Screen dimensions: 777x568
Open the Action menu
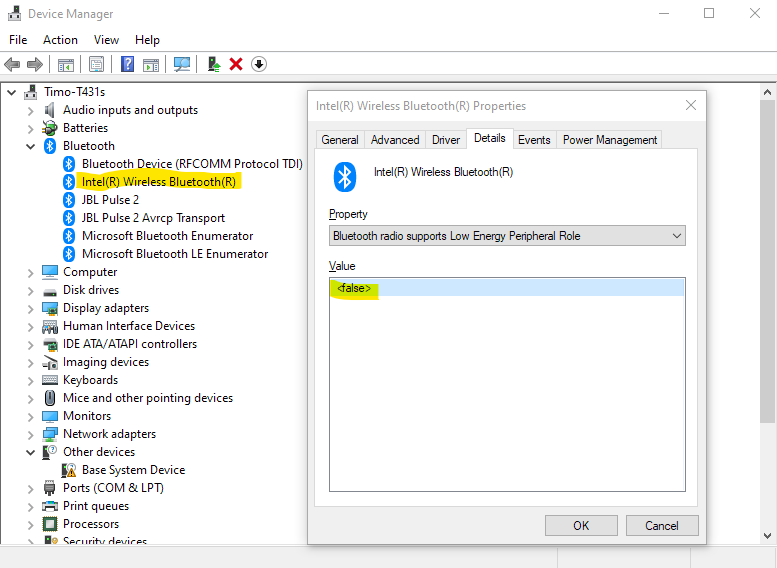click(x=60, y=40)
